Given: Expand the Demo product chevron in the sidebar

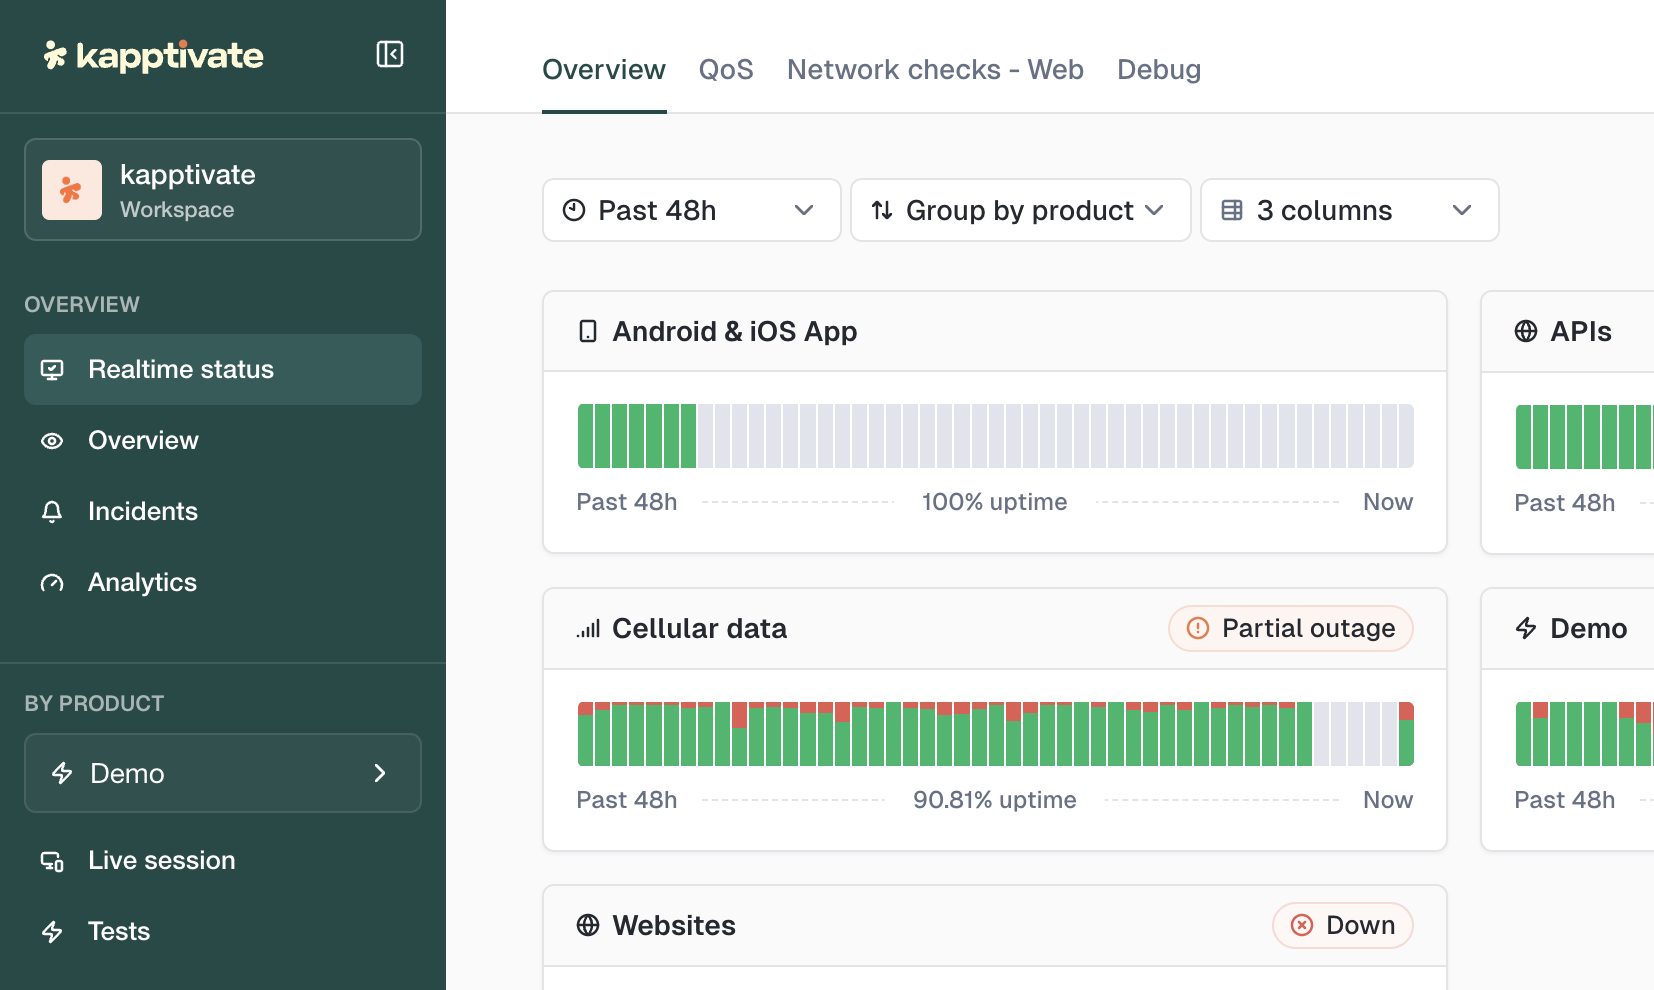Looking at the screenshot, I should coord(380,773).
